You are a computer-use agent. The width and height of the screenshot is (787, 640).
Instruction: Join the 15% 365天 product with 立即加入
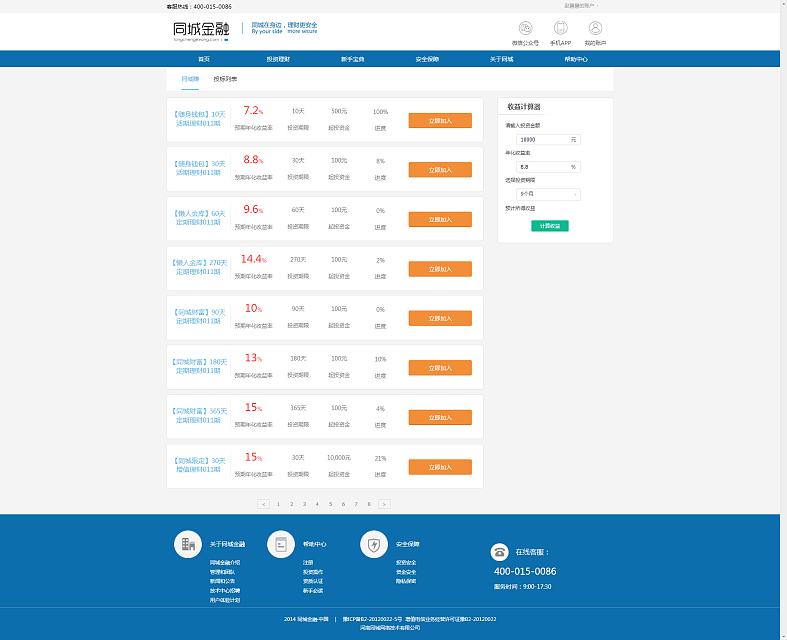tap(440, 418)
